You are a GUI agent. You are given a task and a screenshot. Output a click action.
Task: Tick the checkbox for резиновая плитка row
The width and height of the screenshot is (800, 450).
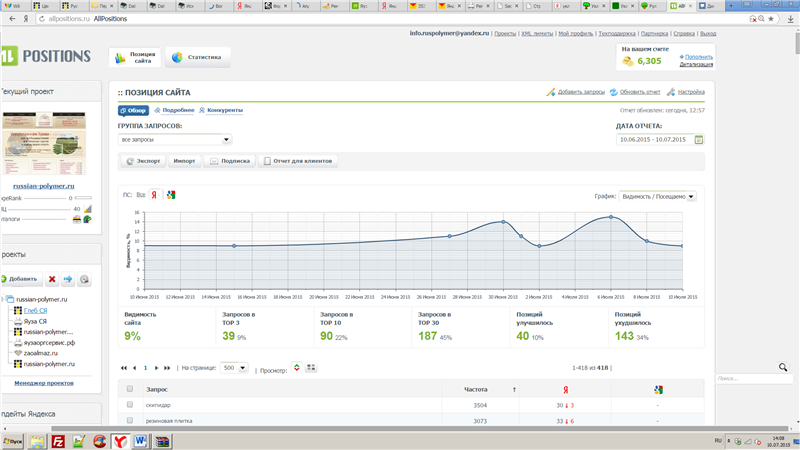point(129,421)
